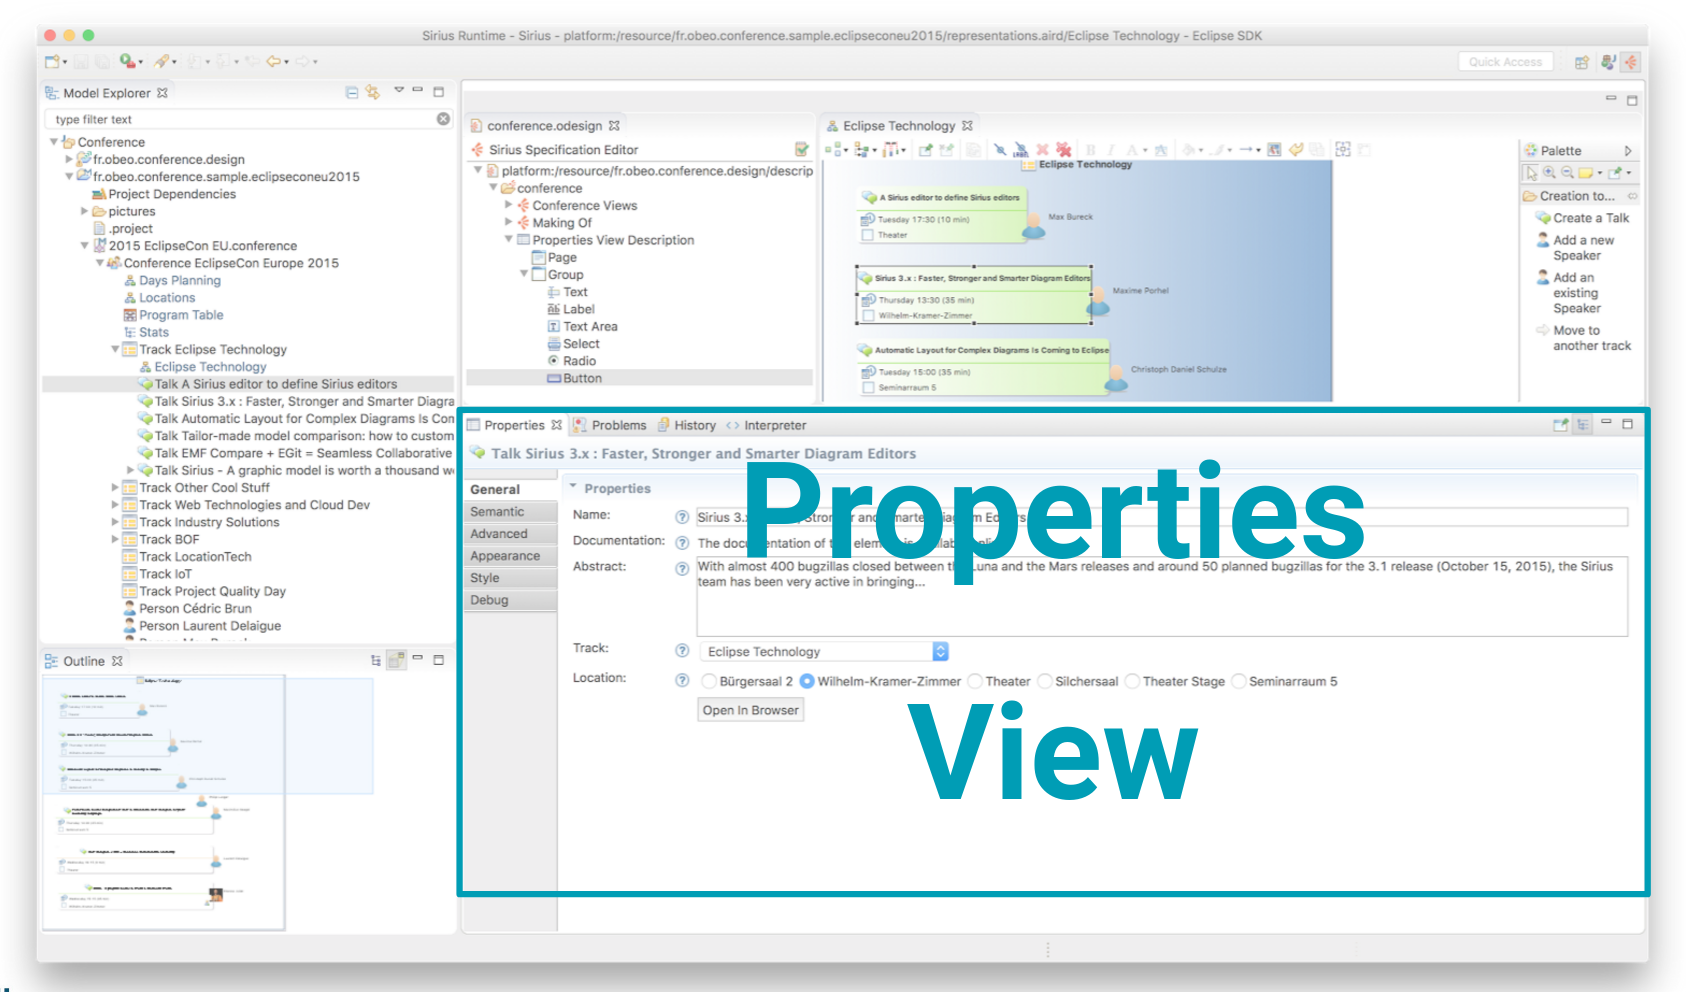Select the Wilhelm-Kramer-Zimmer location radio
Screen dimensions: 1686x992
(807, 681)
